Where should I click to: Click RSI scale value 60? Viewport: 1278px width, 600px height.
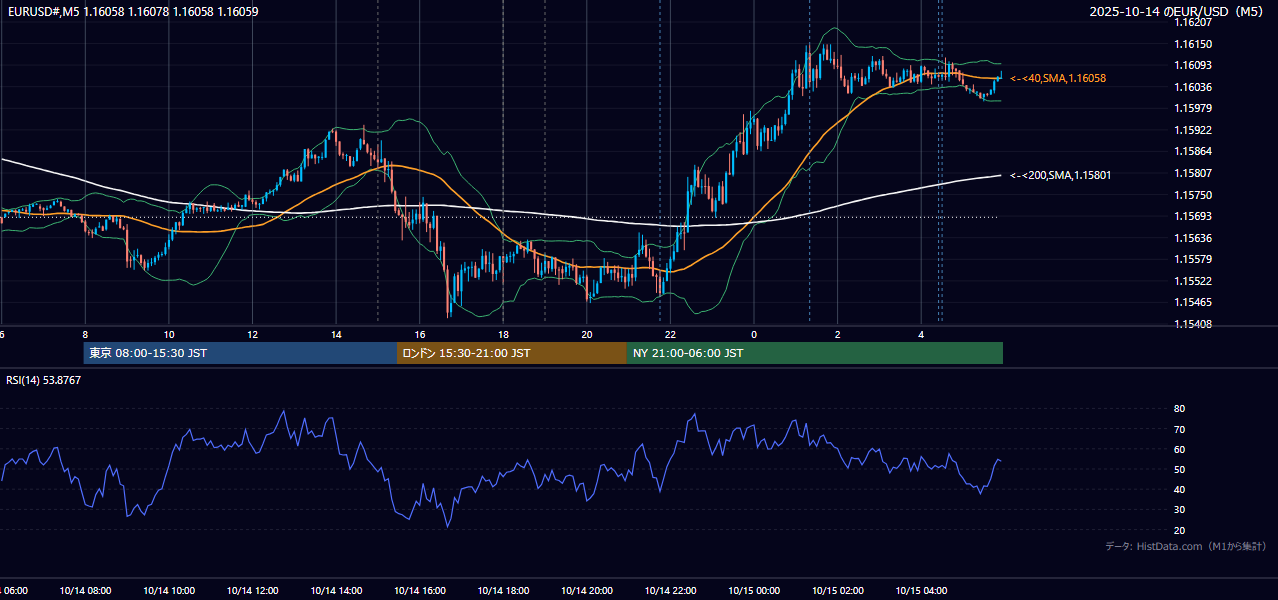[x=1180, y=449]
